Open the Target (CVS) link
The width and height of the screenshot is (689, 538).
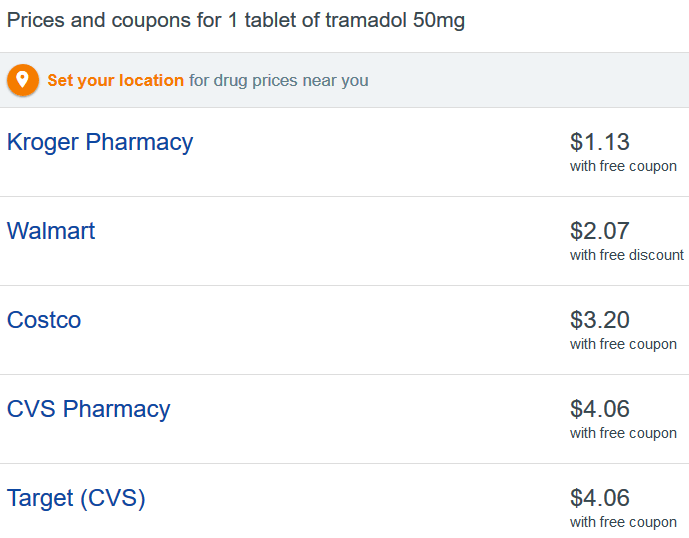76,498
